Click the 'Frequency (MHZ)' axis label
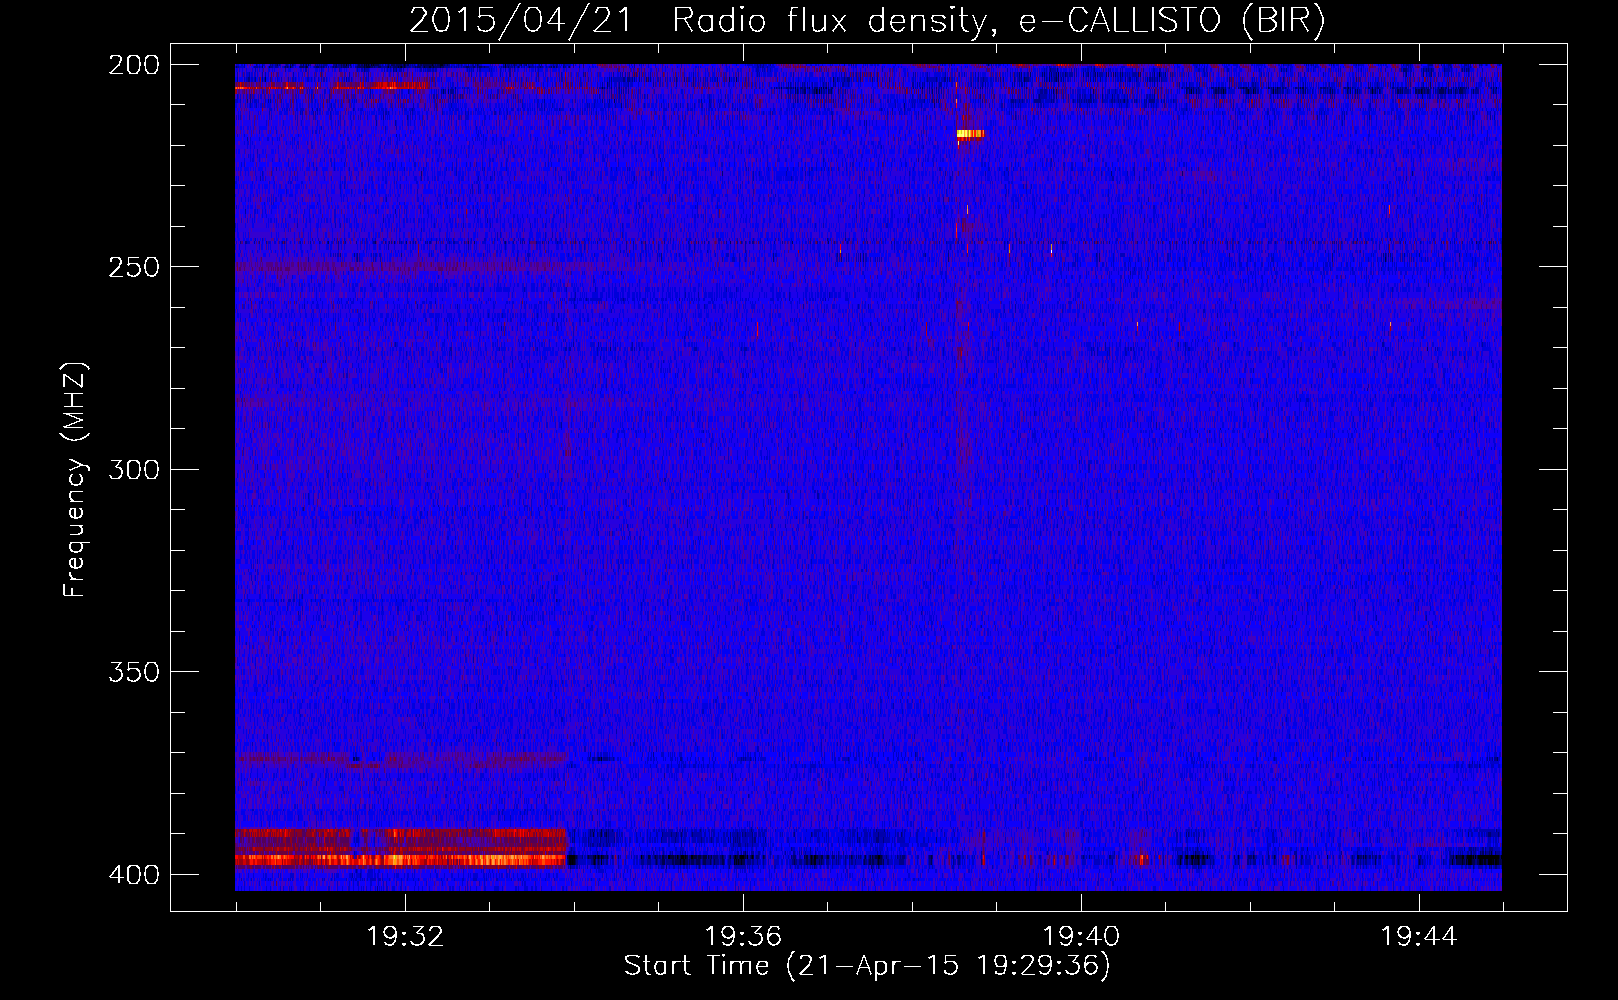The height and width of the screenshot is (1000, 1618). 75,480
